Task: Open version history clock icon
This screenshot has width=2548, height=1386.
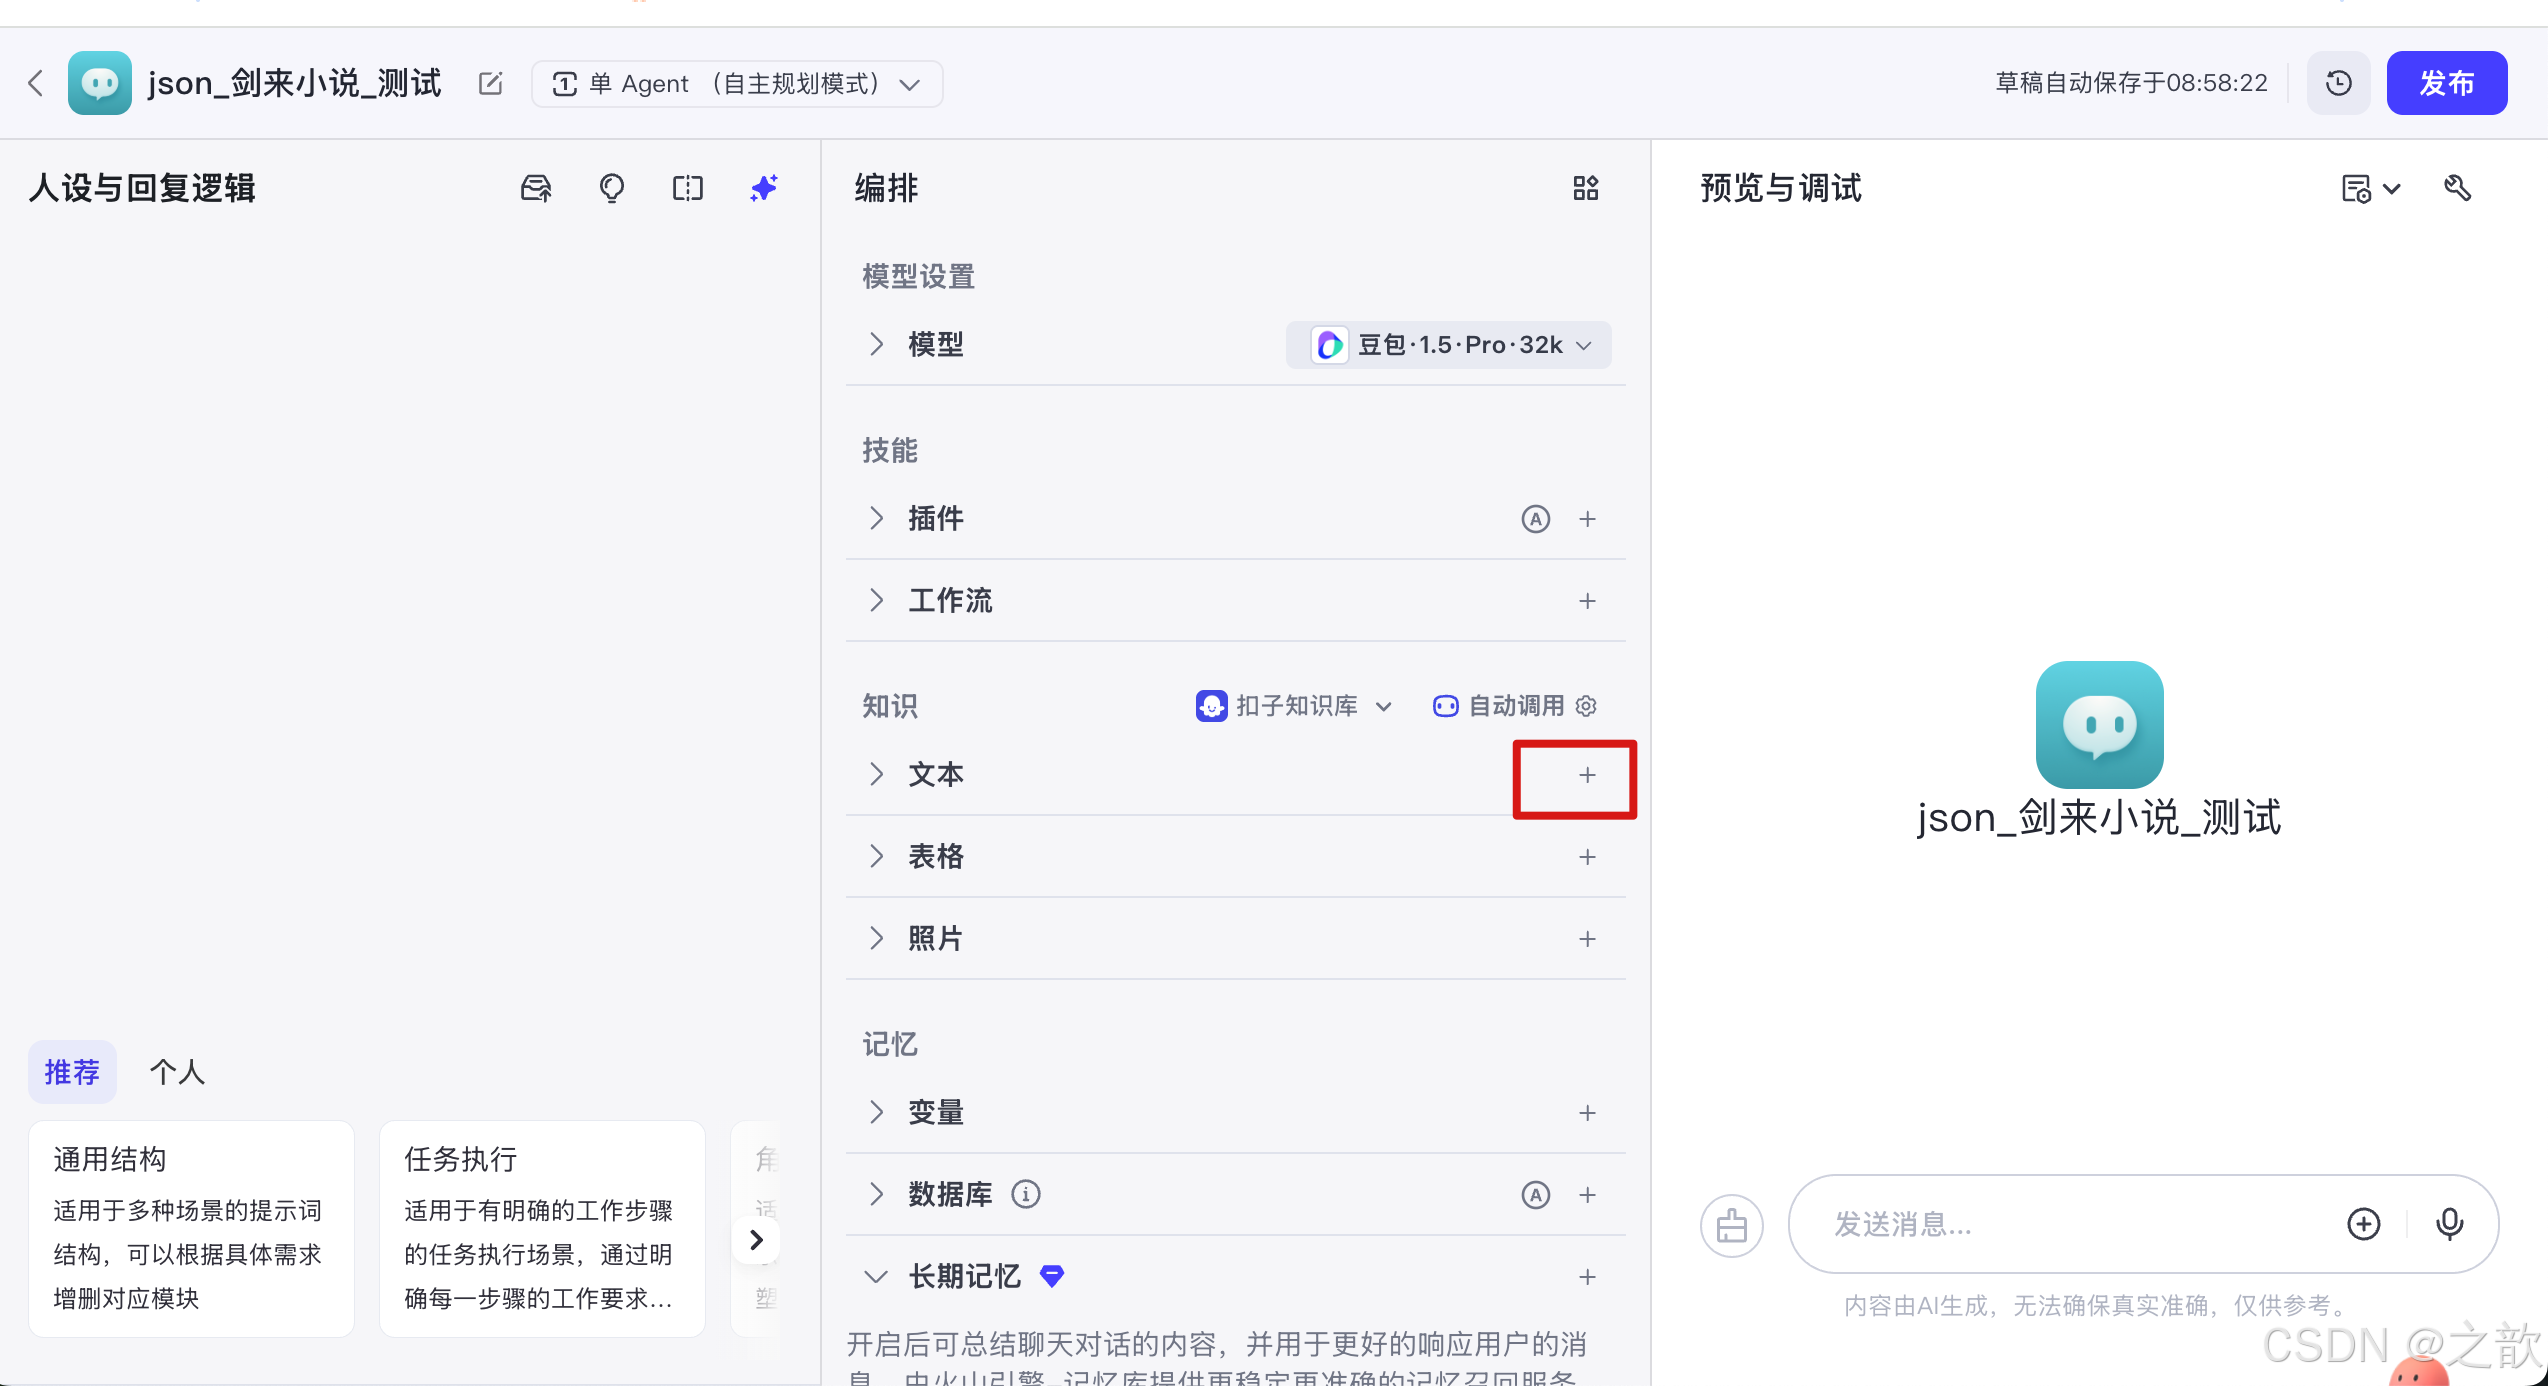Action: (x=2338, y=83)
